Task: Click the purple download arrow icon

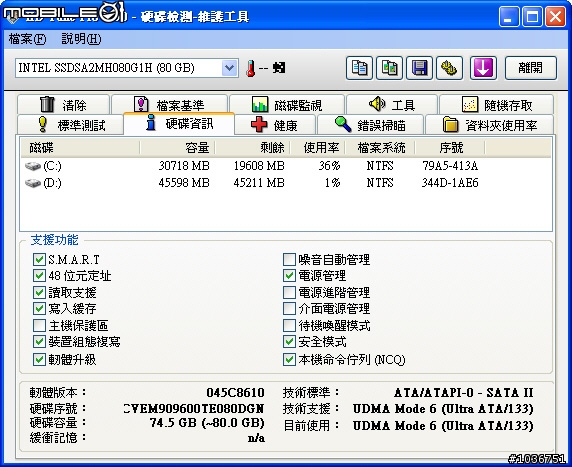Action: pos(483,68)
